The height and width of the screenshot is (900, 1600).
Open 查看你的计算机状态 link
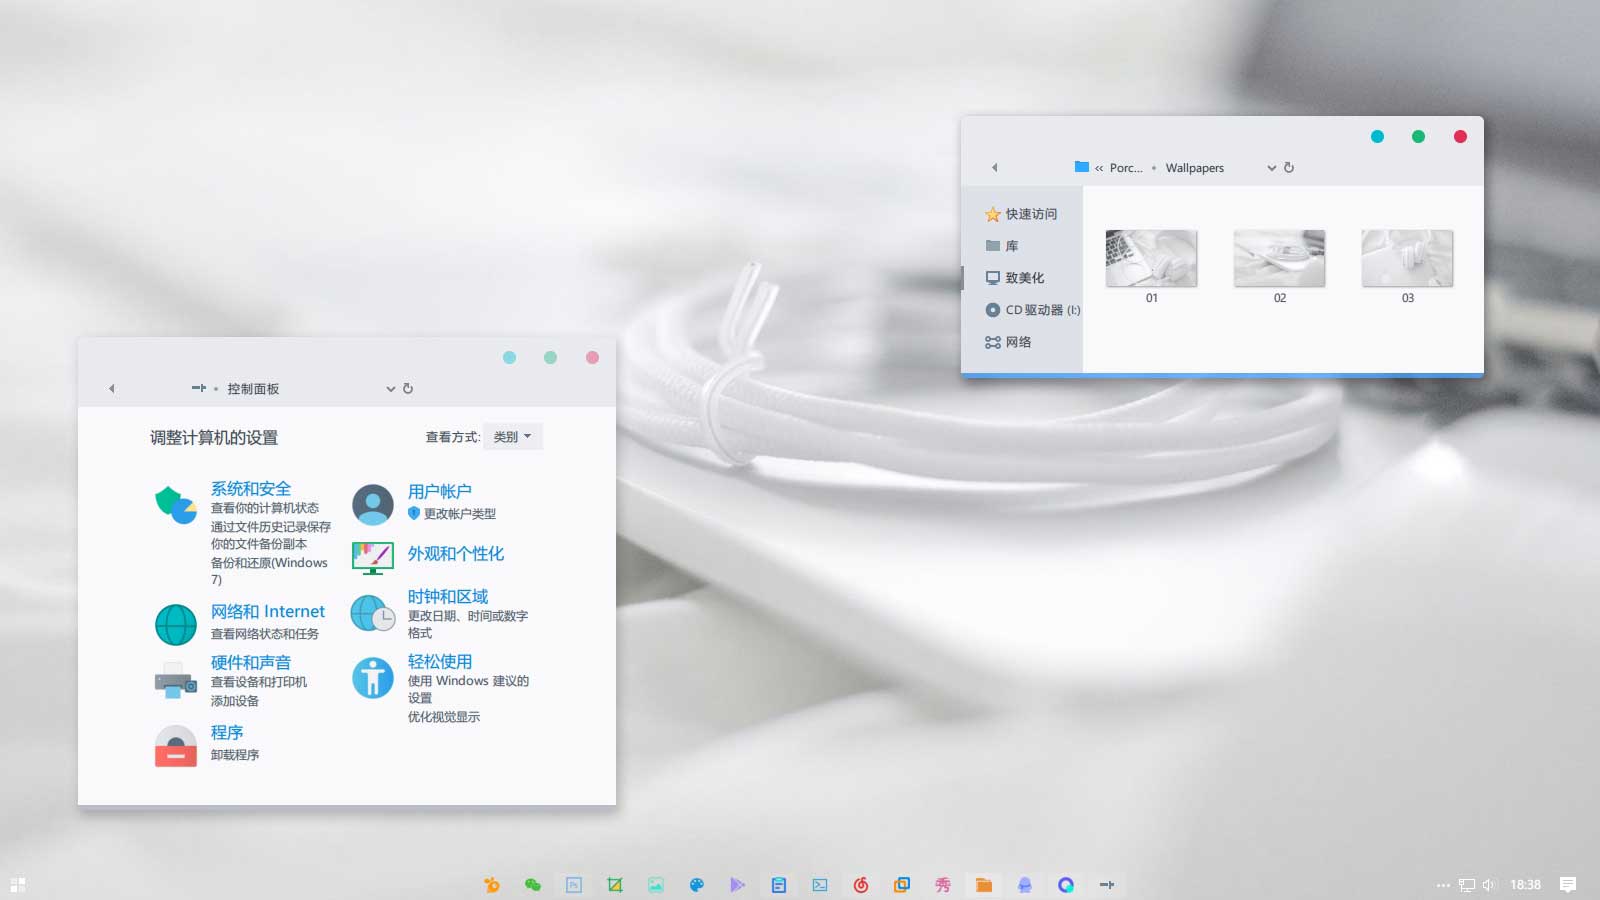pyautogui.click(x=265, y=508)
